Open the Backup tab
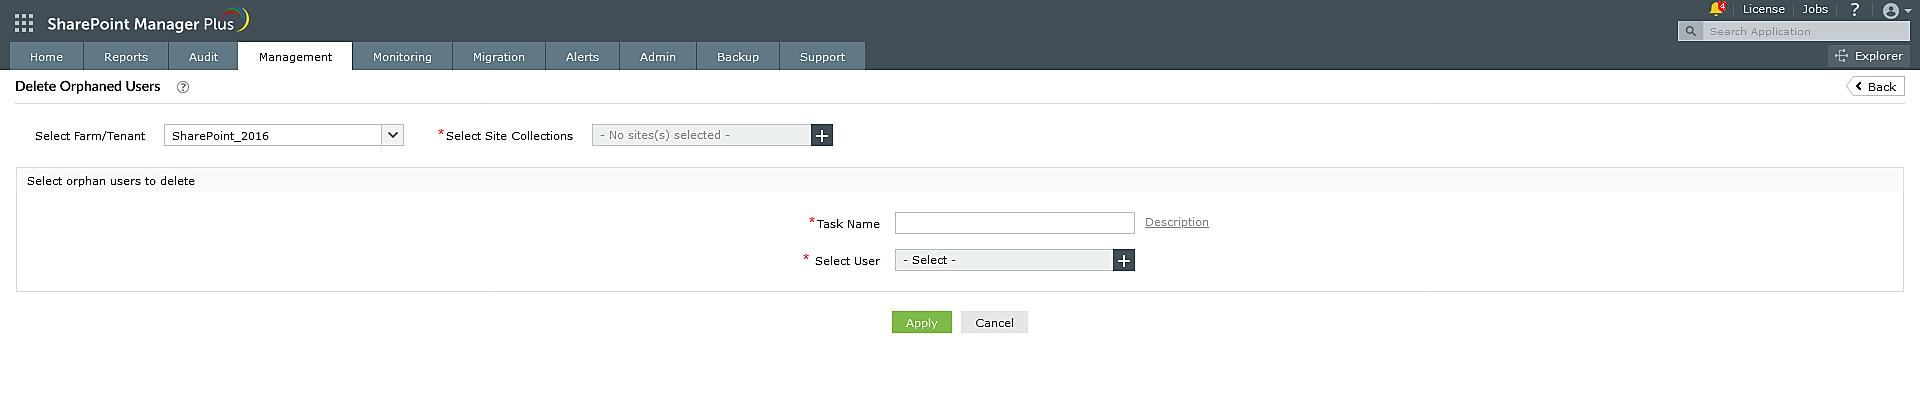The height and width of the screenshot is (399, 1920). (x=738, y=57)
